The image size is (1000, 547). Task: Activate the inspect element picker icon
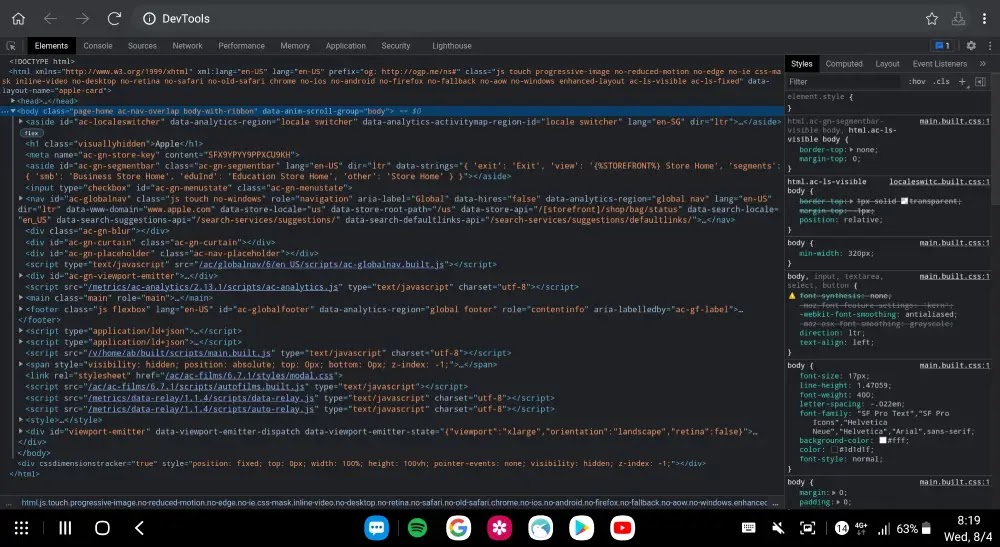pos(11,46)
